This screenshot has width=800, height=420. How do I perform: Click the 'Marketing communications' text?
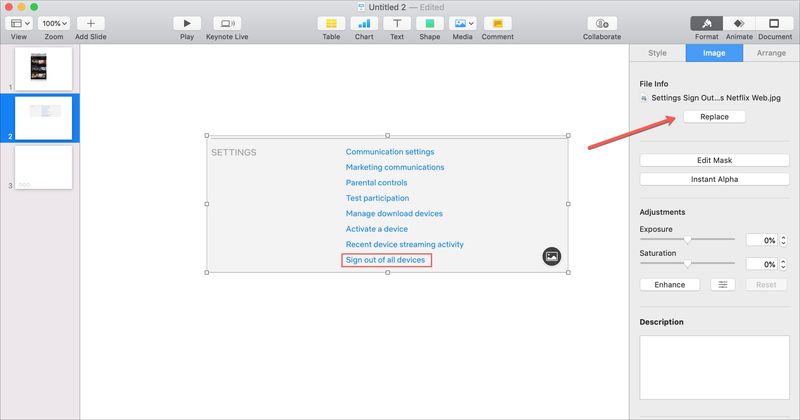[x=395, y=167]
